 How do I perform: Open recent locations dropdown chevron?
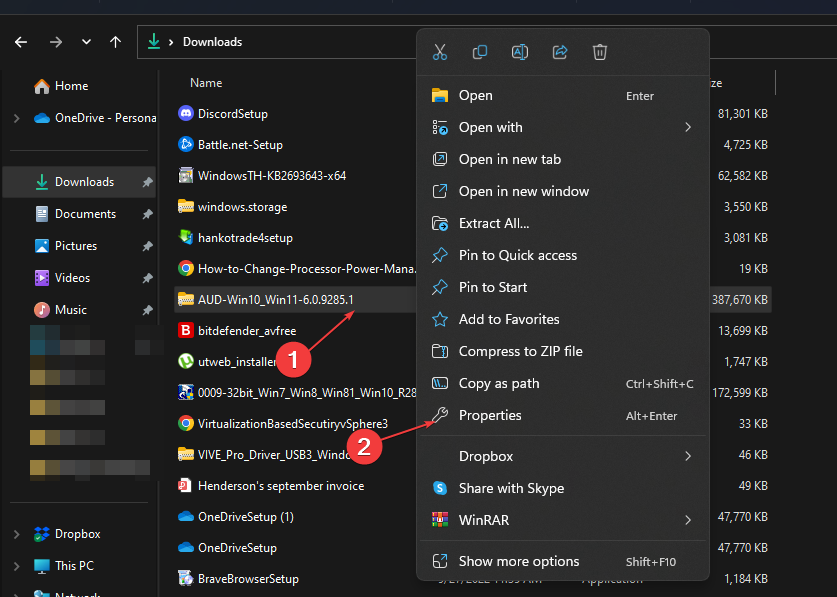[x=86, y=42]
